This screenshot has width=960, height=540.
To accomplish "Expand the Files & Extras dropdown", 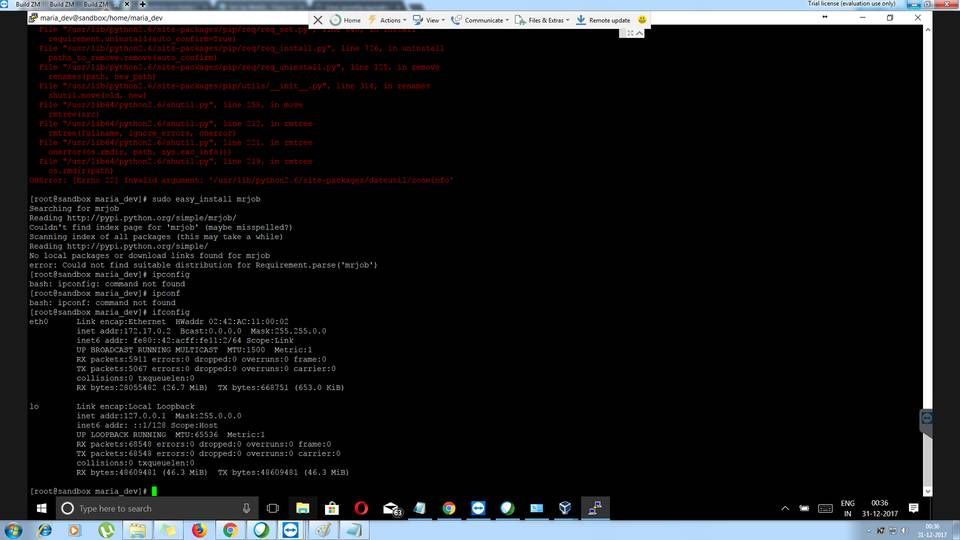I will (542, 20).
